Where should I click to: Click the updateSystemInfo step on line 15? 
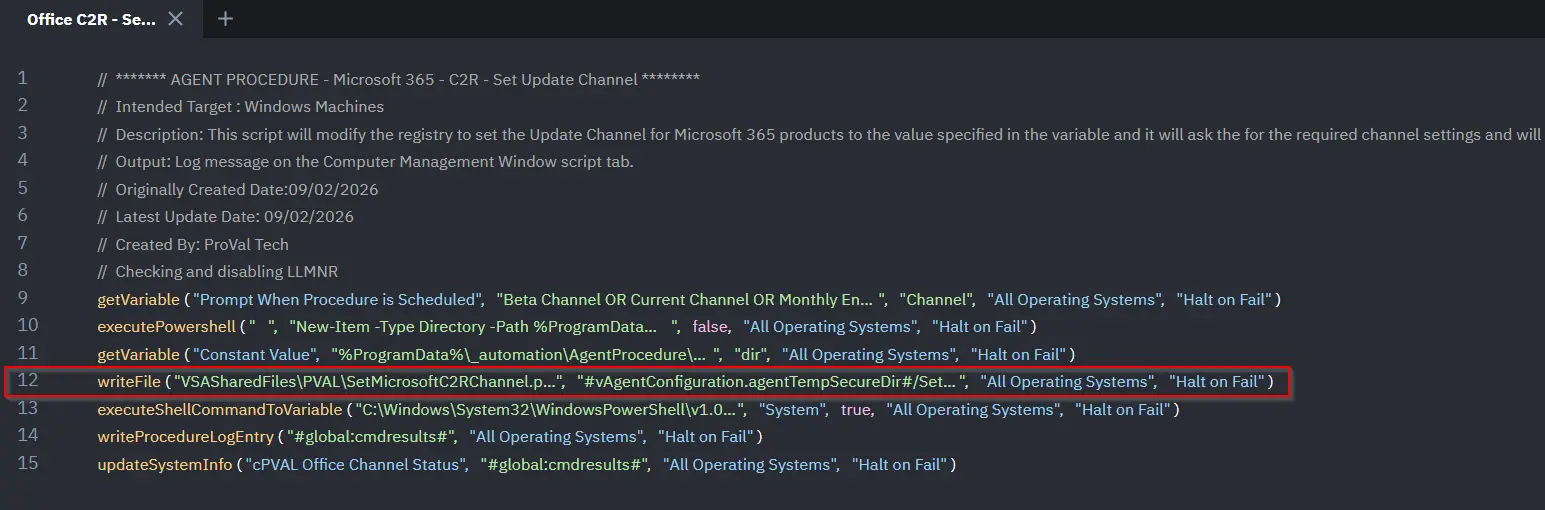click(x=164, y=464)
